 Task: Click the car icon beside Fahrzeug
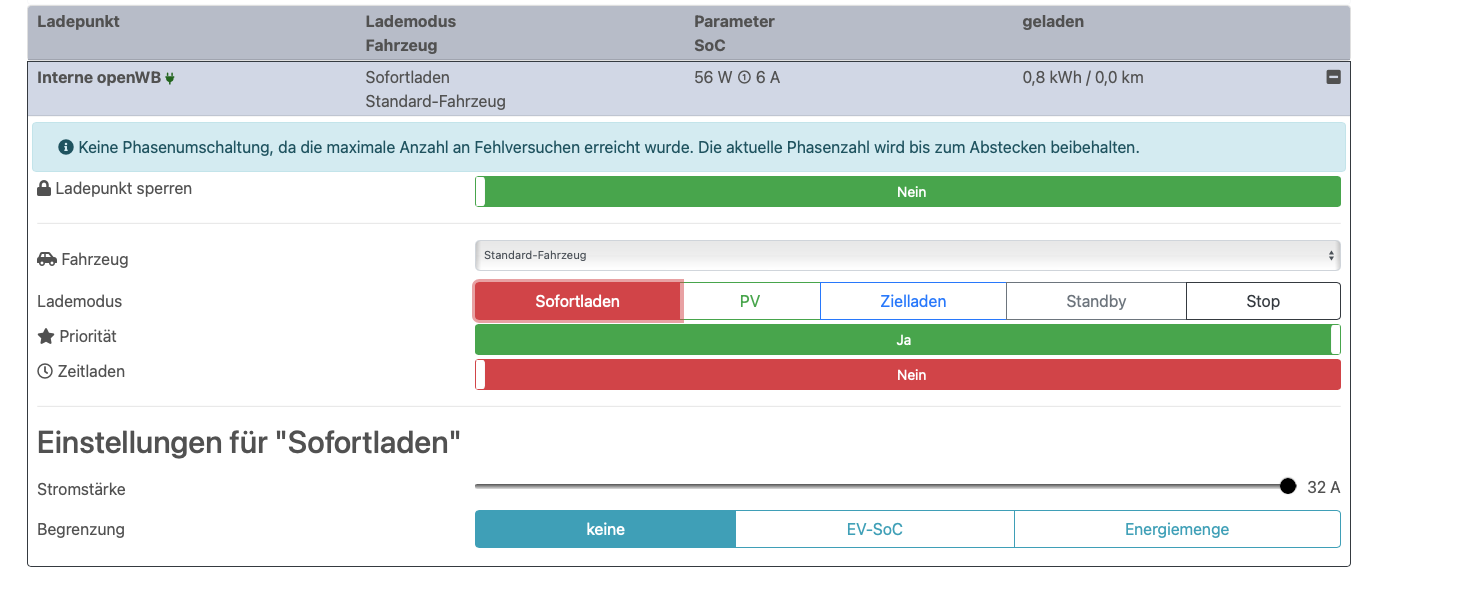(x=46, y=259)
